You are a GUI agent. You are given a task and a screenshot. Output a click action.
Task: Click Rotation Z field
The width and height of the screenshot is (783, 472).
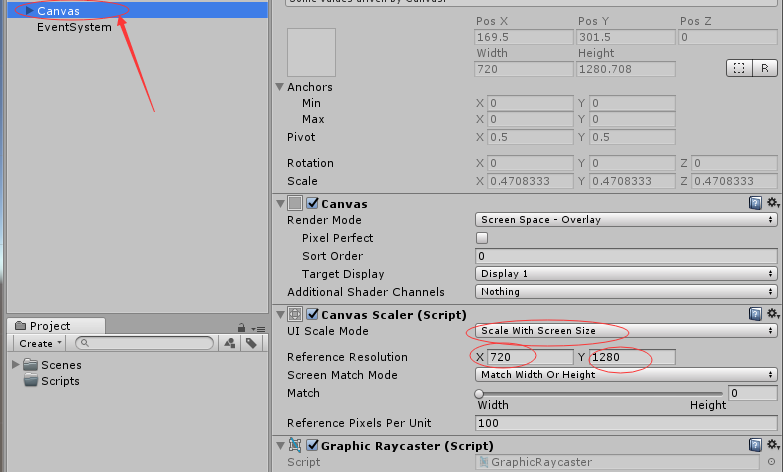click(x=735, y=163)
